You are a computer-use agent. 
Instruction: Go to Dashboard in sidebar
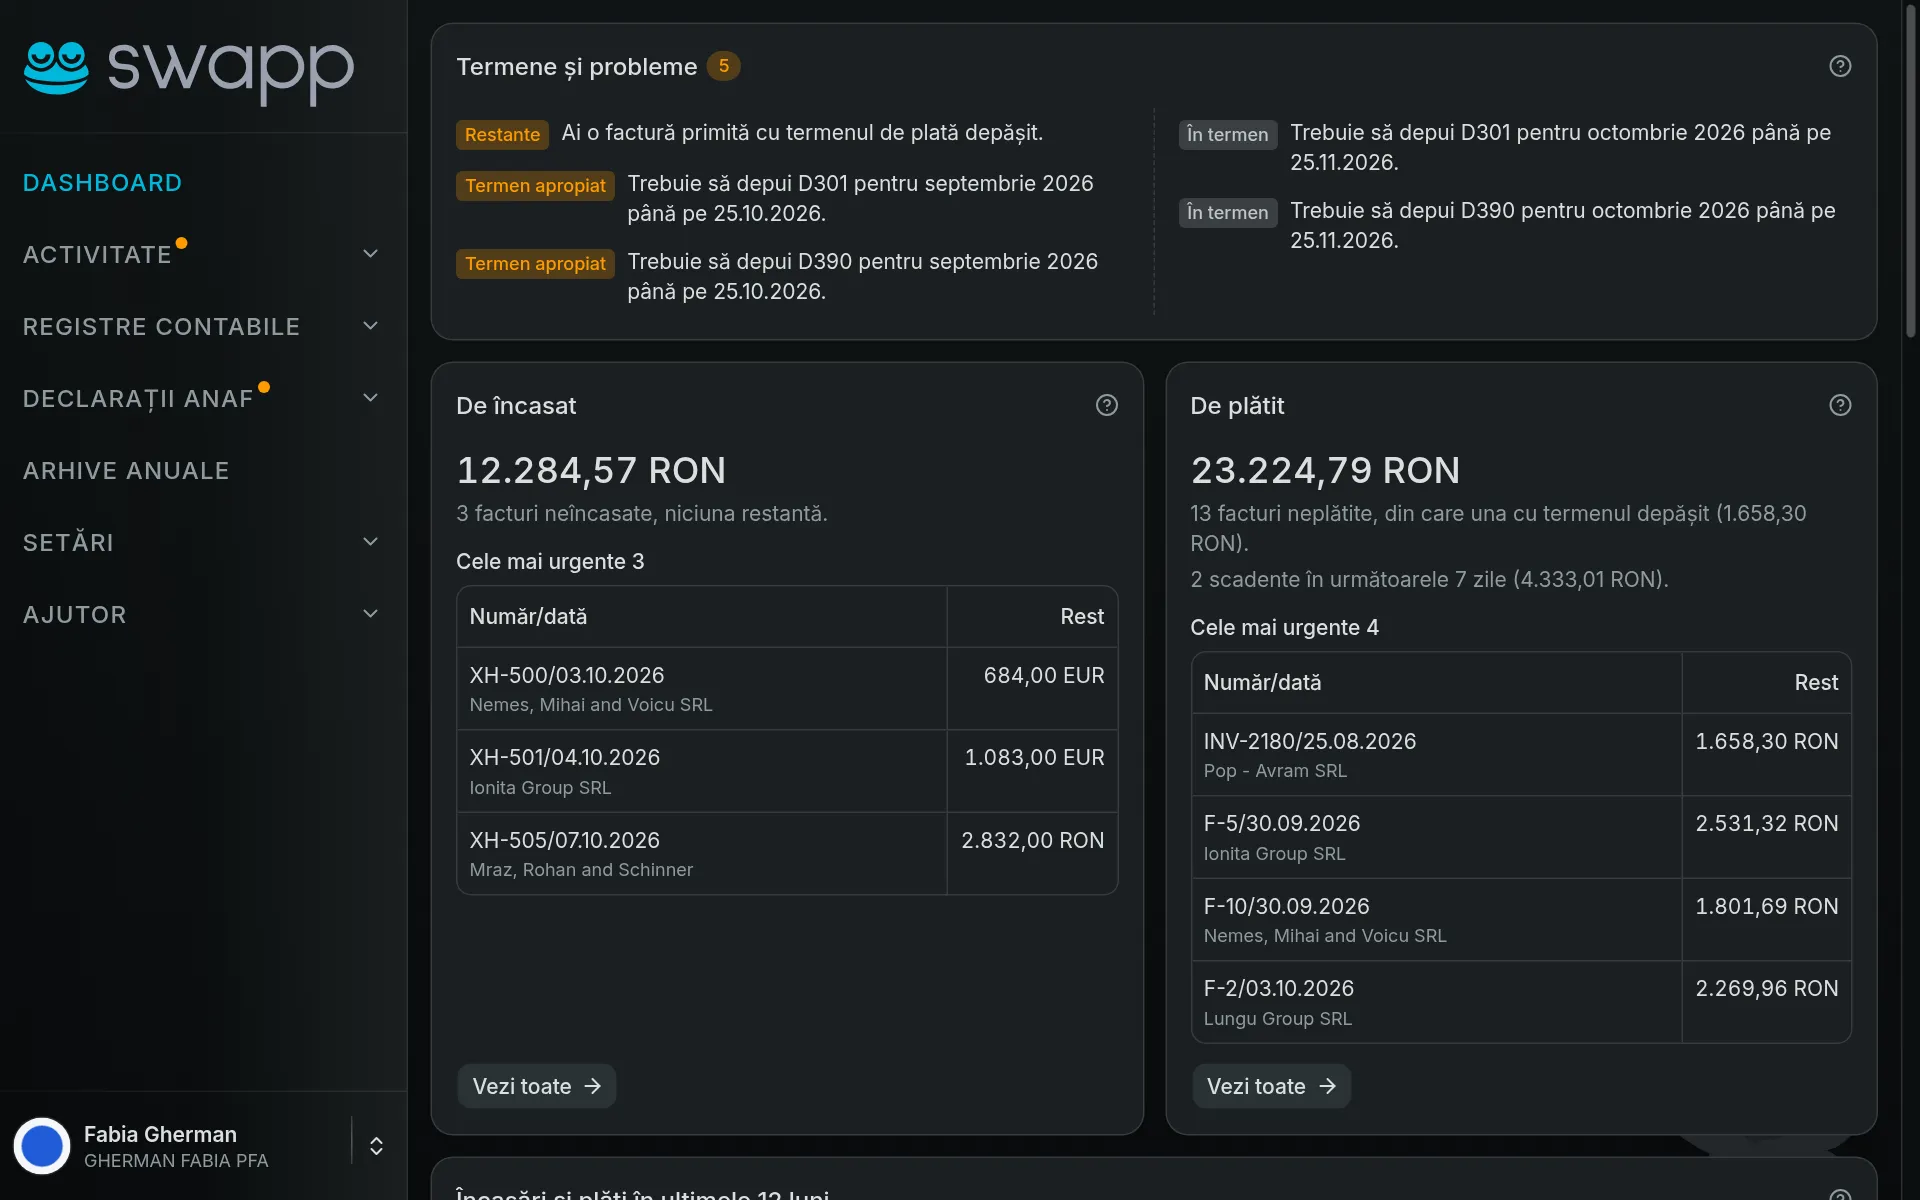tap(102, 183)
